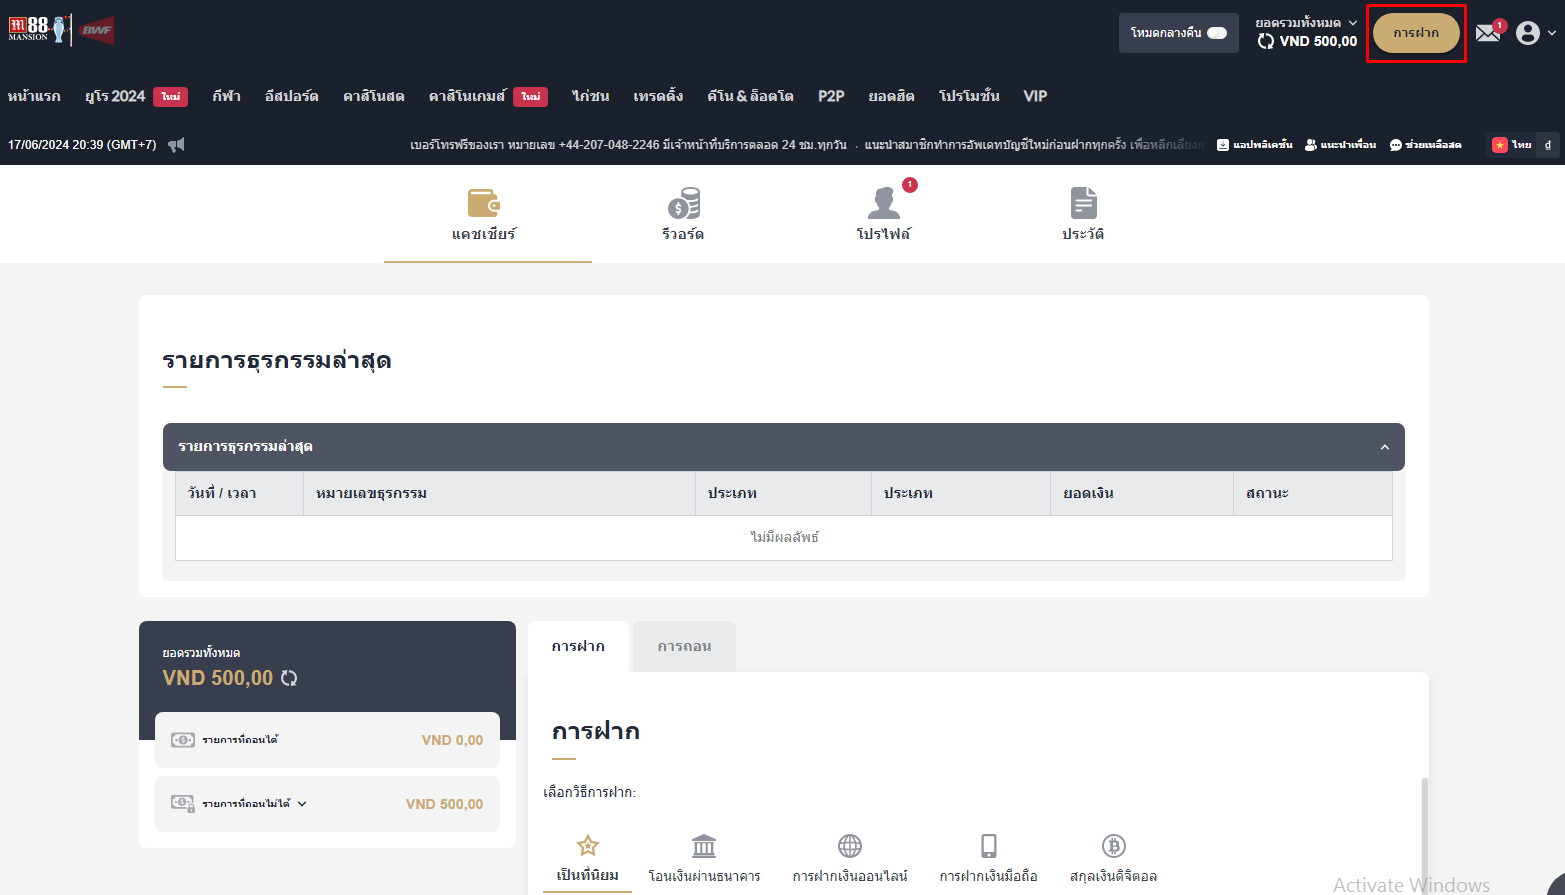Click the refresh icon beside the wallet balance
This screenshot has height=895, width=1565.
point(289,678)
